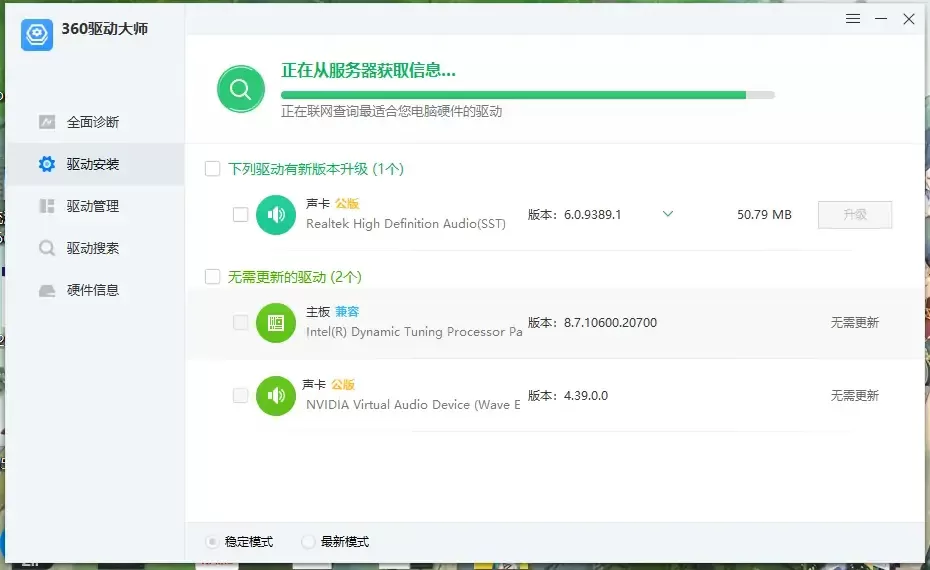Open the hamburger main menu
The height and width of the screenshot is (570, 930).
click(x=853, y=19)
